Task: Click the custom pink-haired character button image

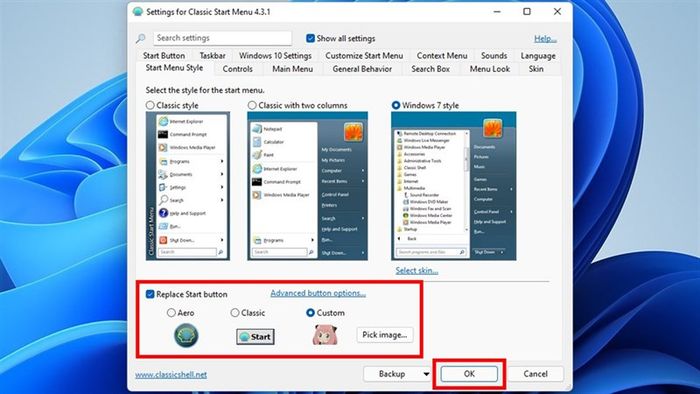Action: (325, 335)
